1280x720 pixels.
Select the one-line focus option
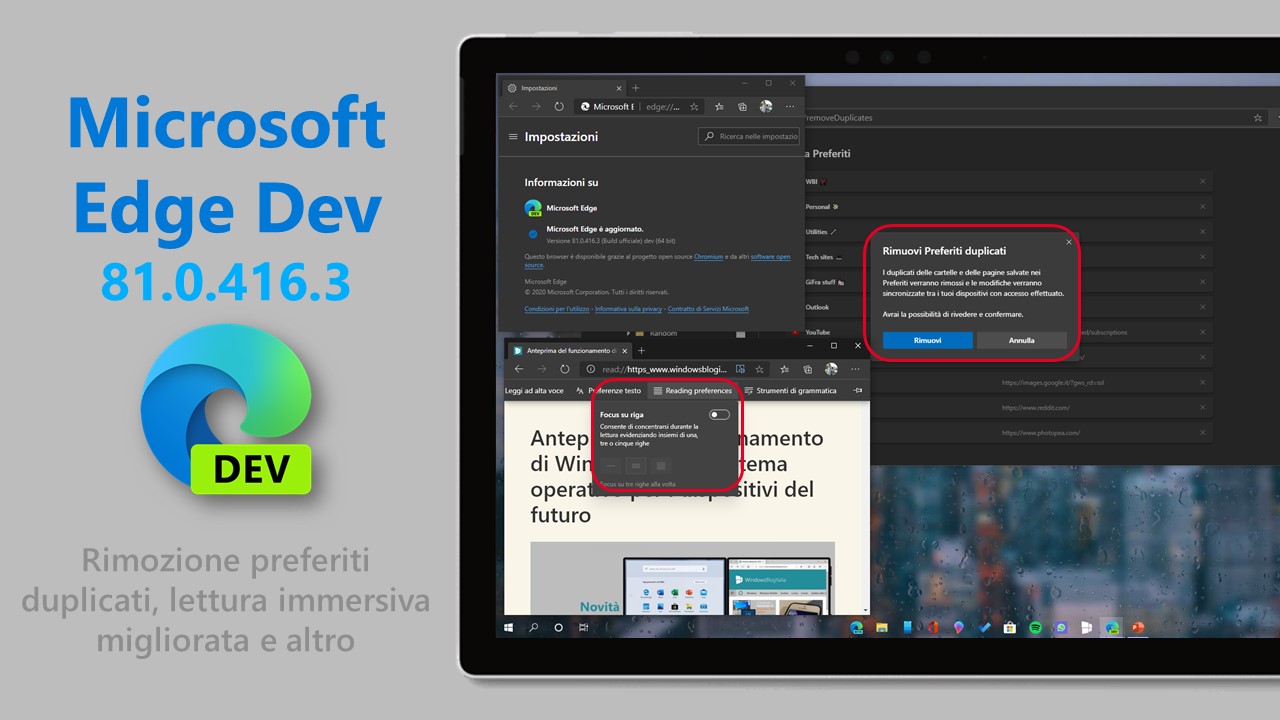[x=612, y=465]
